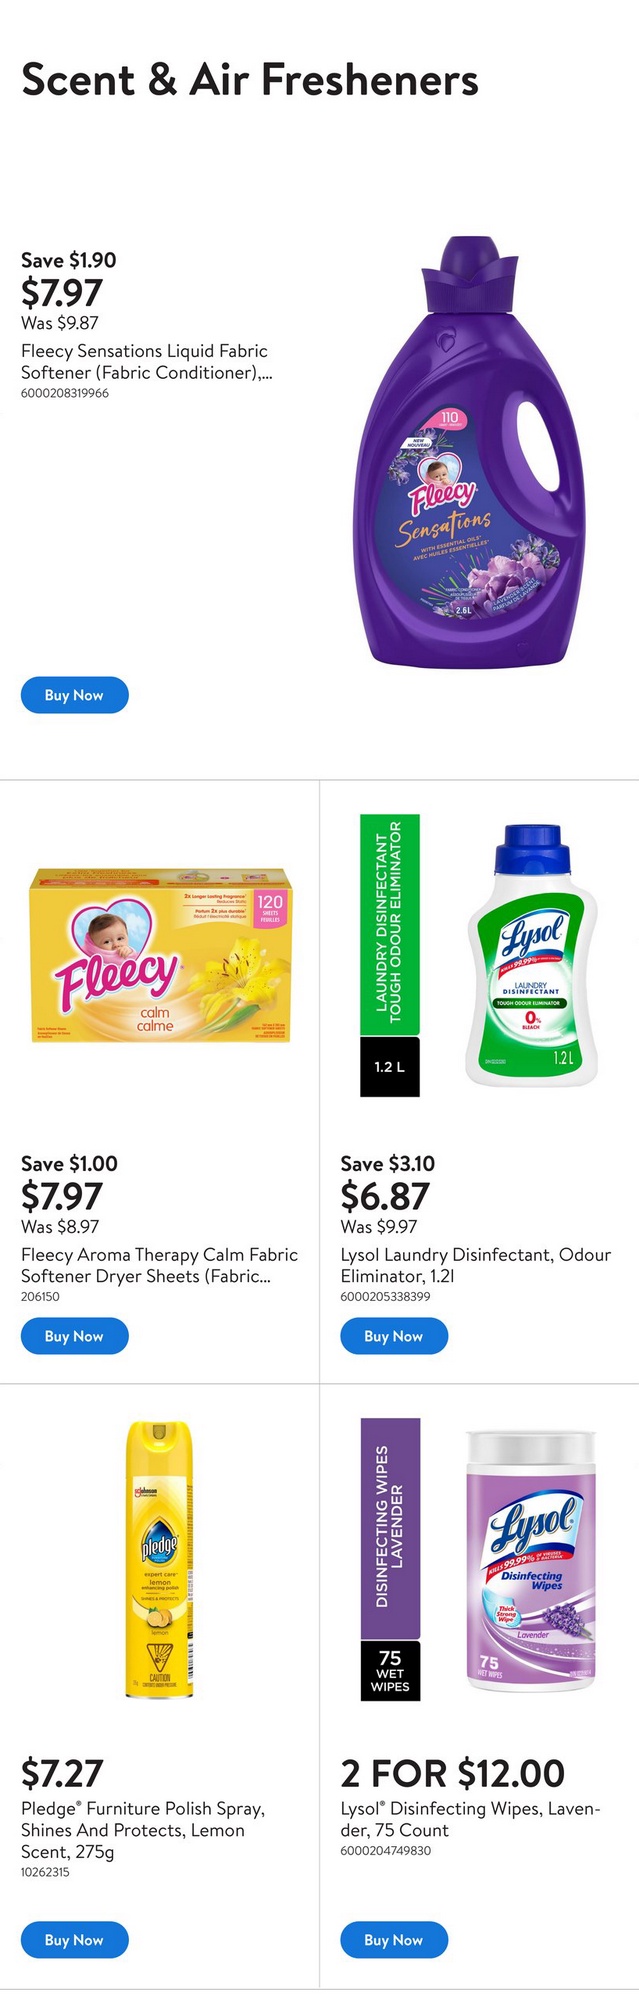Open the yellow Fleecy calm box image
Image resolution: width=639 pixels, height=2000 pixels.
[160, 955]
